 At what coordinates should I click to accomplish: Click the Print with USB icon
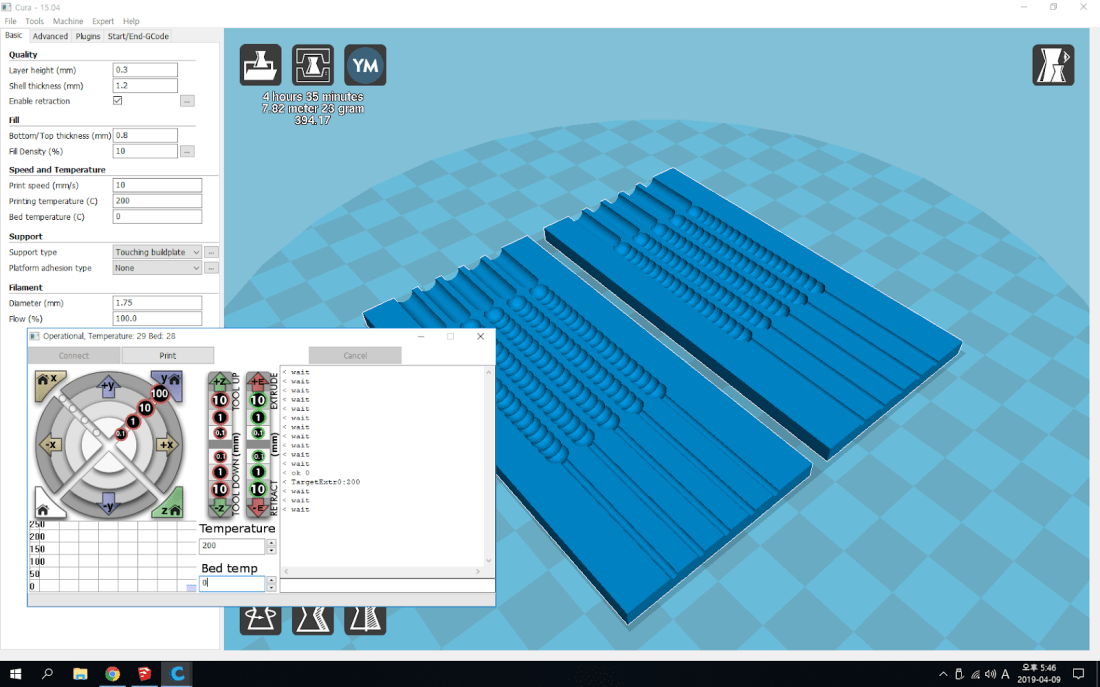[x=312, y=65]
